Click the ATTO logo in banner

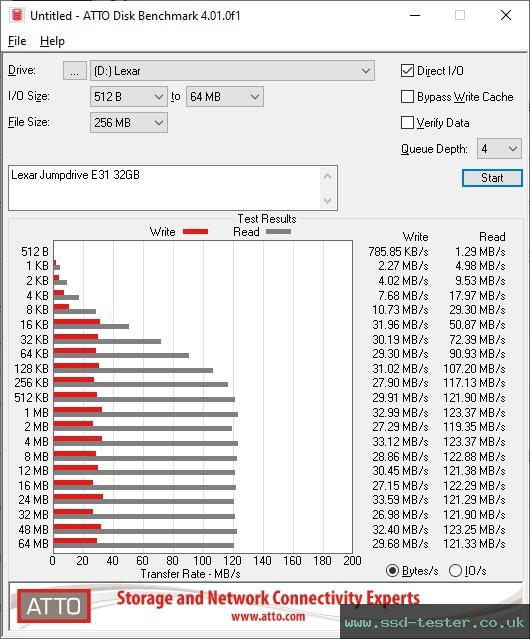point(54,606)
